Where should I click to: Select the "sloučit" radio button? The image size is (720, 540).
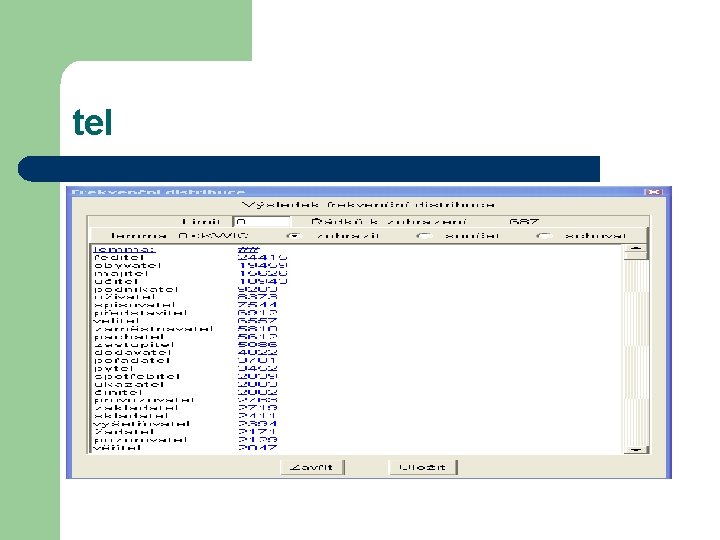[x=424, y=236]
